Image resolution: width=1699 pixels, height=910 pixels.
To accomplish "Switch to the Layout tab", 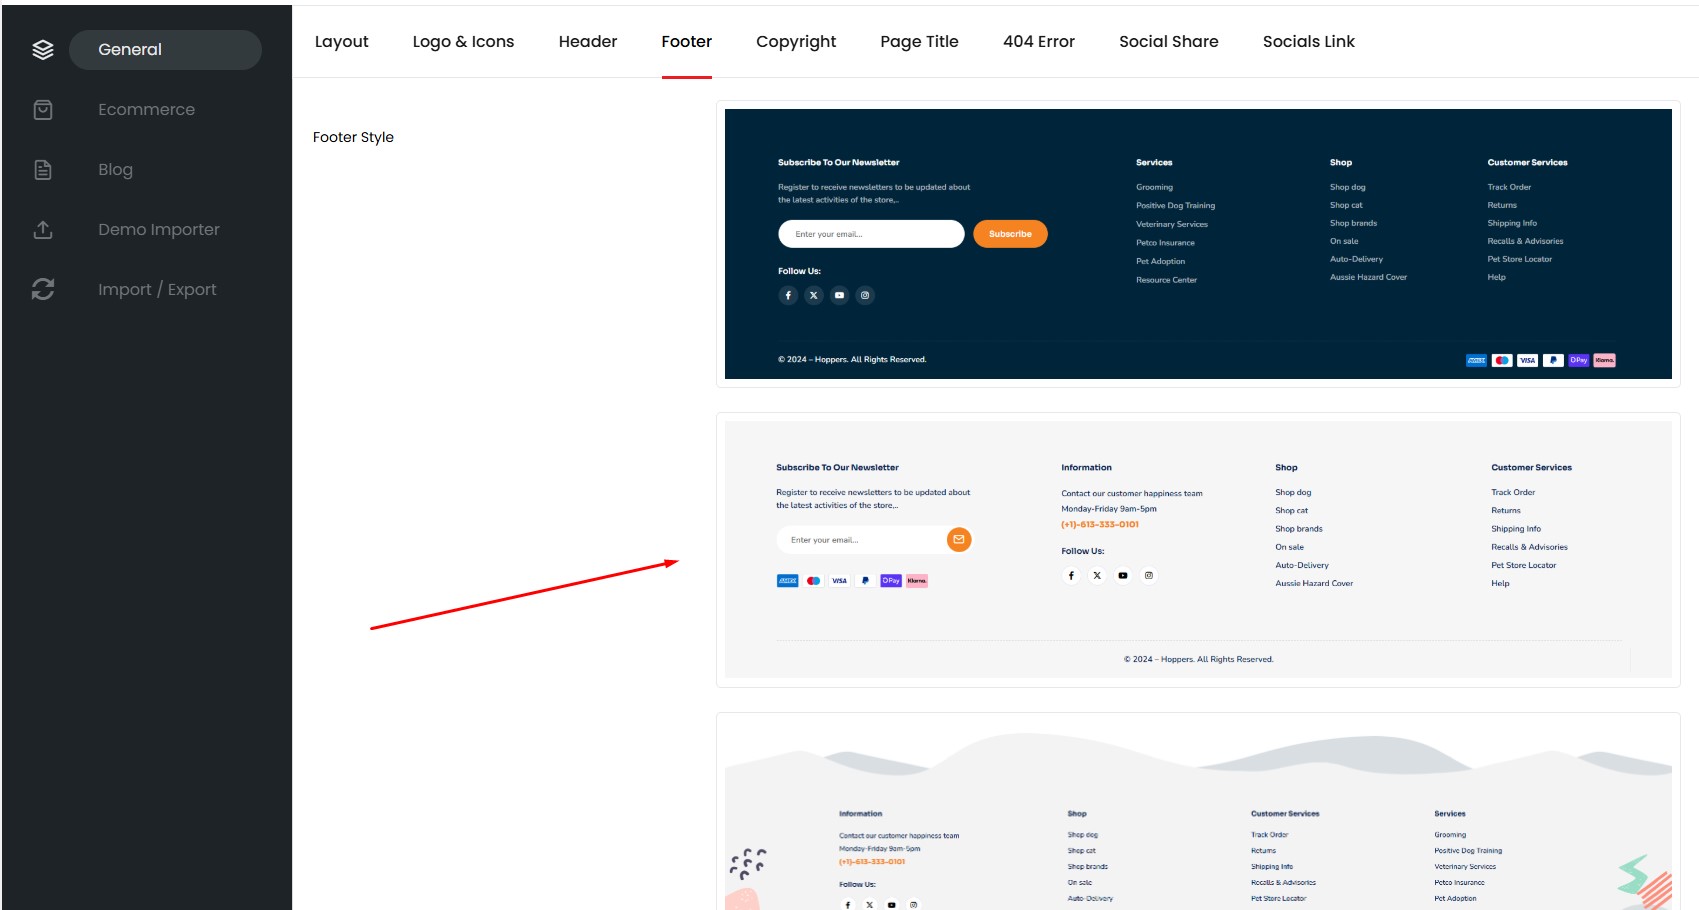I will tap(341, 42).
